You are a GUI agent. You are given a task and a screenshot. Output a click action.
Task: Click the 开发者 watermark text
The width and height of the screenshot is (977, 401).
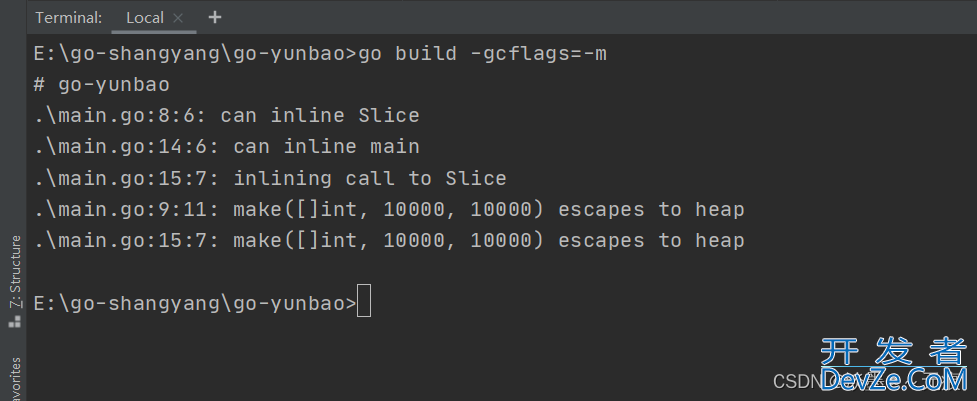(894, 352)
